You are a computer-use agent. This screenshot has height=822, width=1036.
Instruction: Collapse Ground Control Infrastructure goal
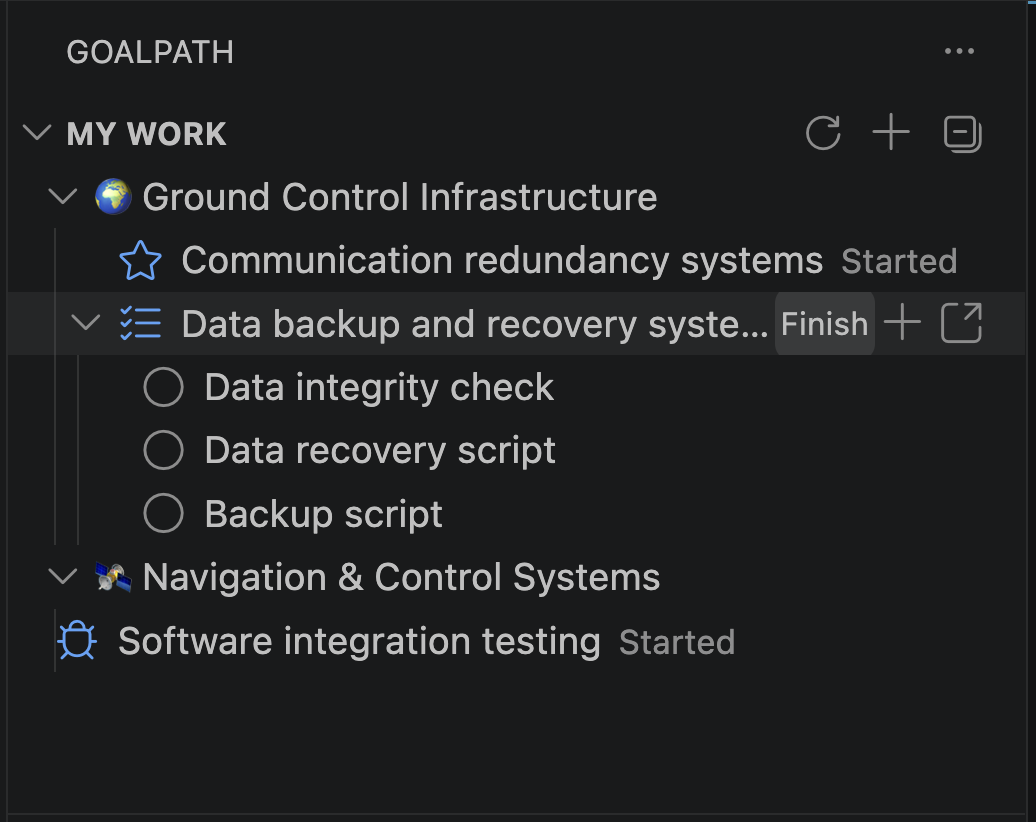pos(61,197)
